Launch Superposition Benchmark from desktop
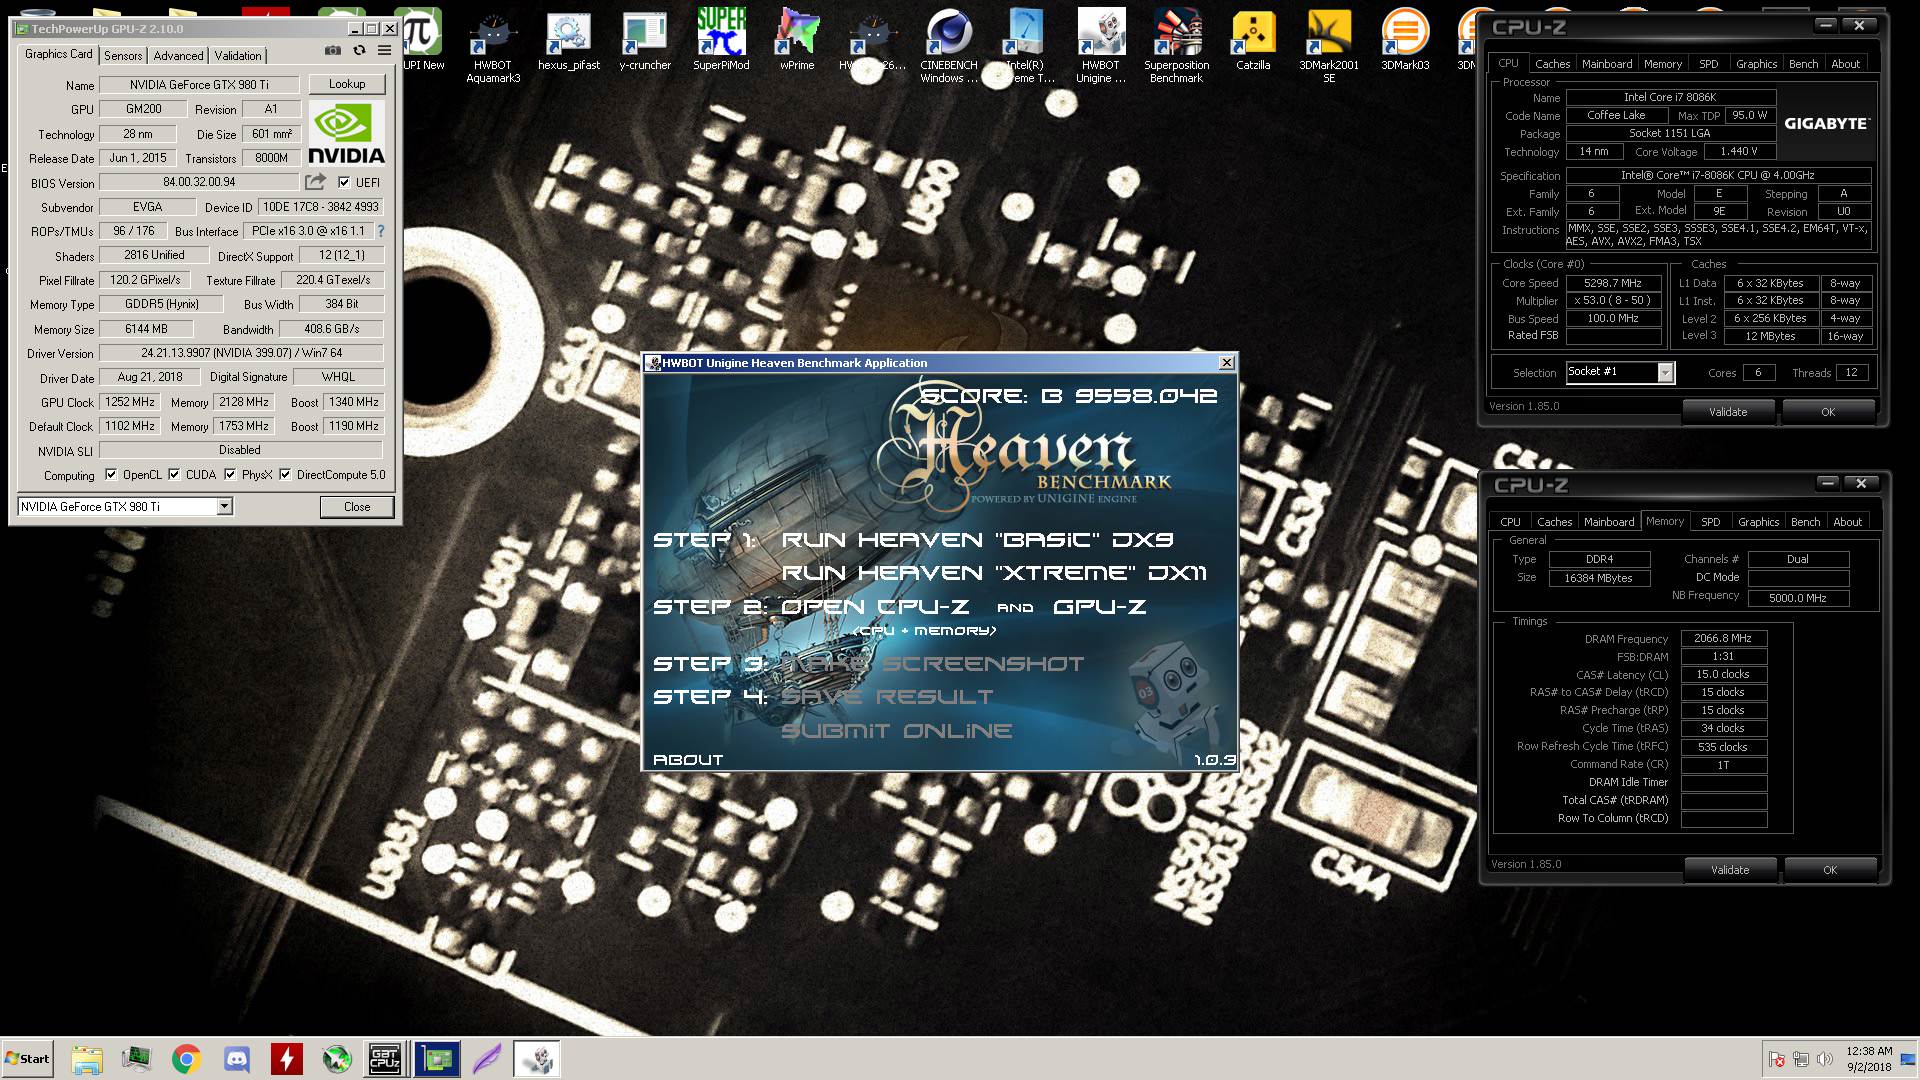 click(x=1177, y=45)
